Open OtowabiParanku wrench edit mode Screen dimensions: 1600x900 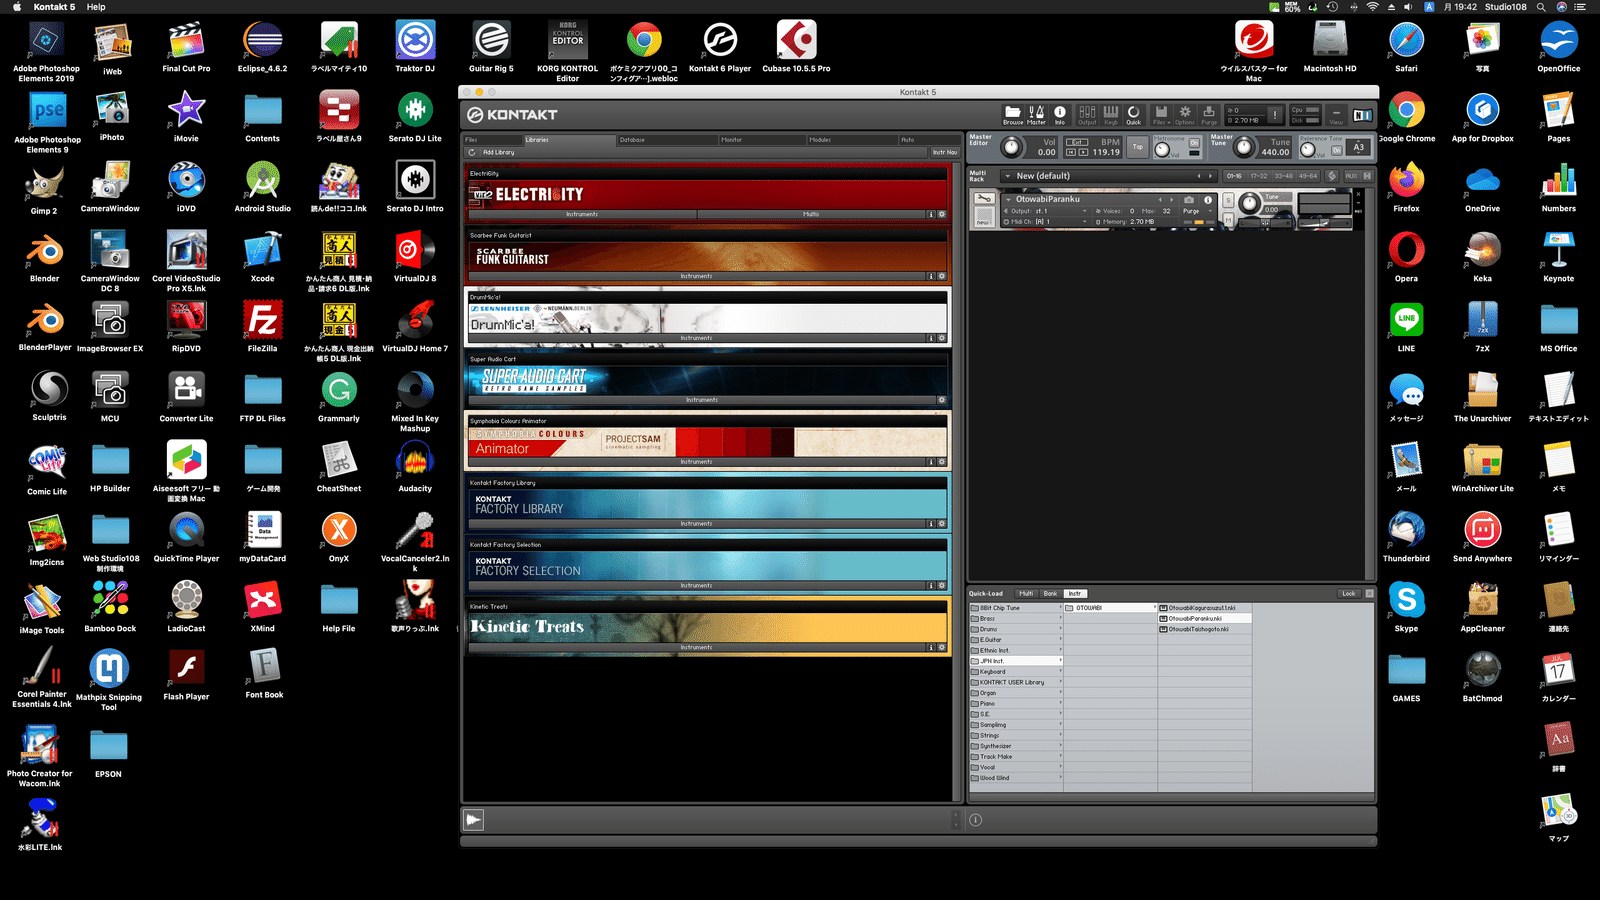984,198
